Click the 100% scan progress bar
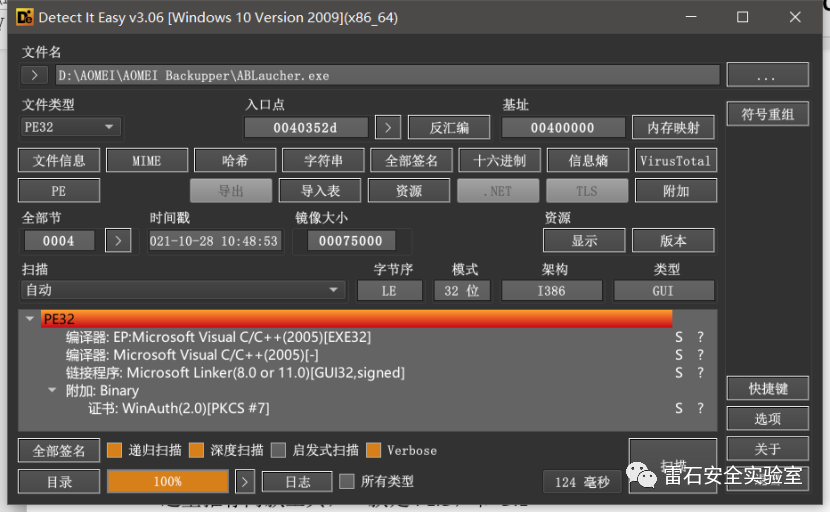 coord(168,481)
